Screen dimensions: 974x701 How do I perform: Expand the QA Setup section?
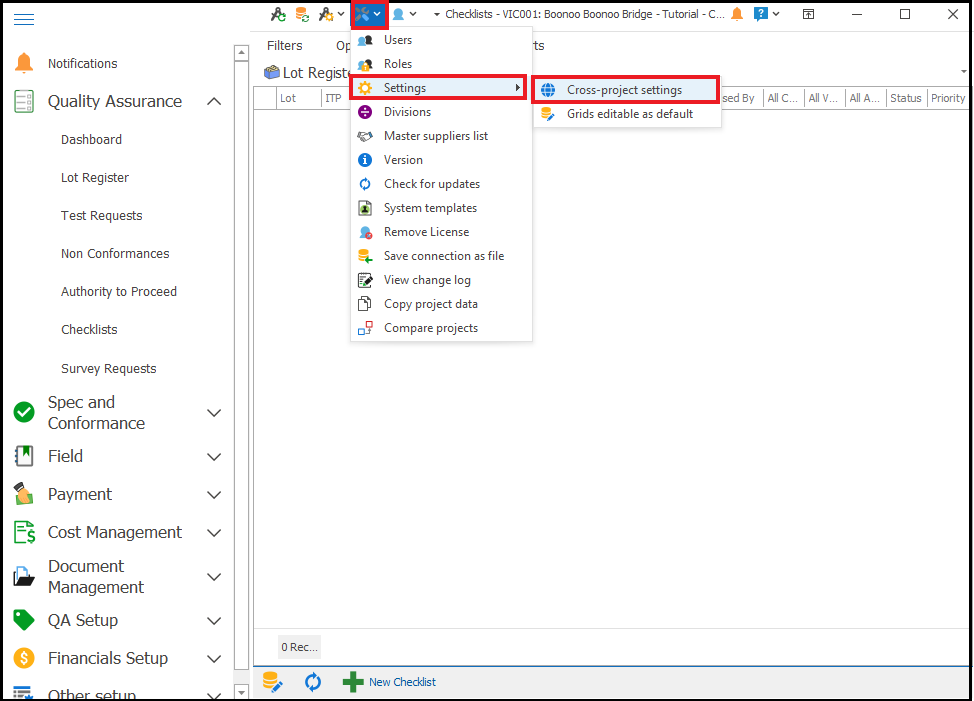point(213,621)
